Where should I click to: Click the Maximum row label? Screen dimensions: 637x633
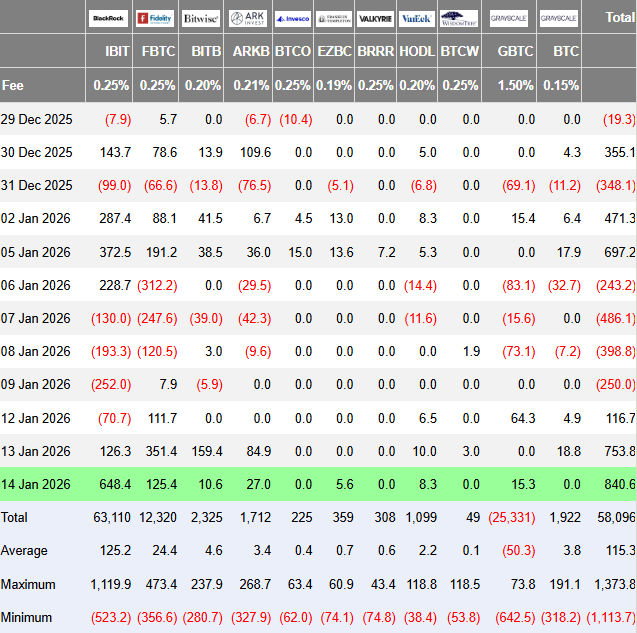29,584
